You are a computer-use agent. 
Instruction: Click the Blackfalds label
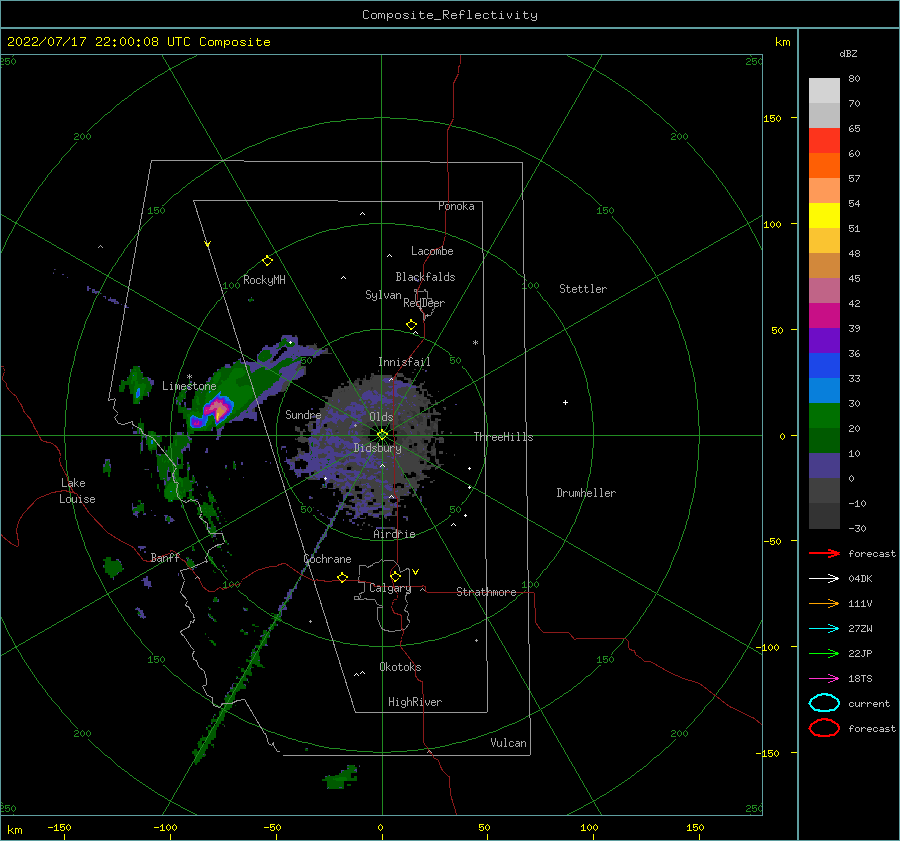point(425,277)
